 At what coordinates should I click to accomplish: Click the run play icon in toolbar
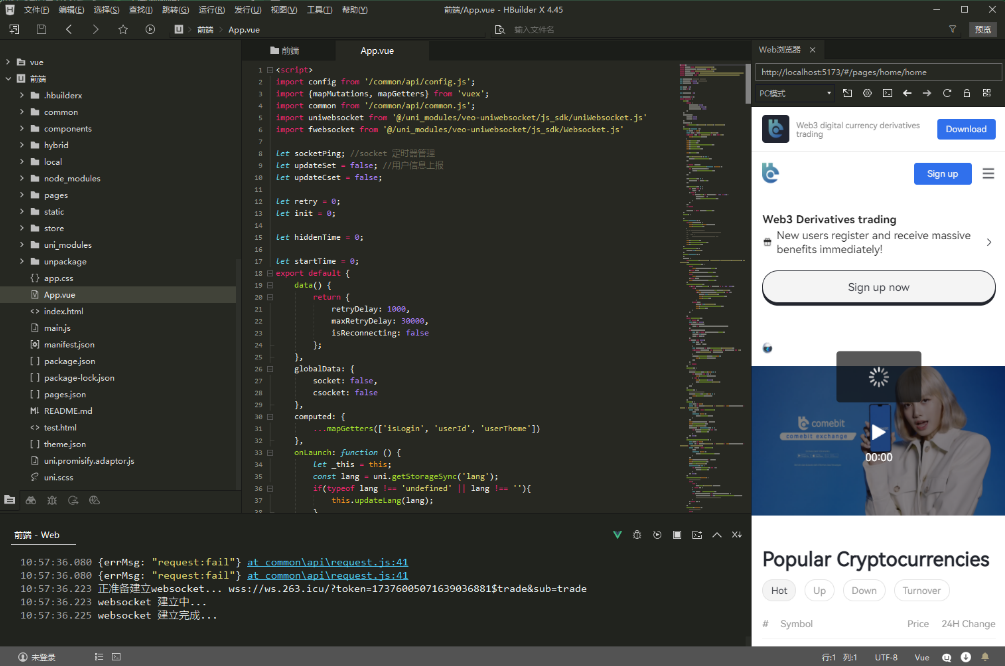[x=150, y=29]
